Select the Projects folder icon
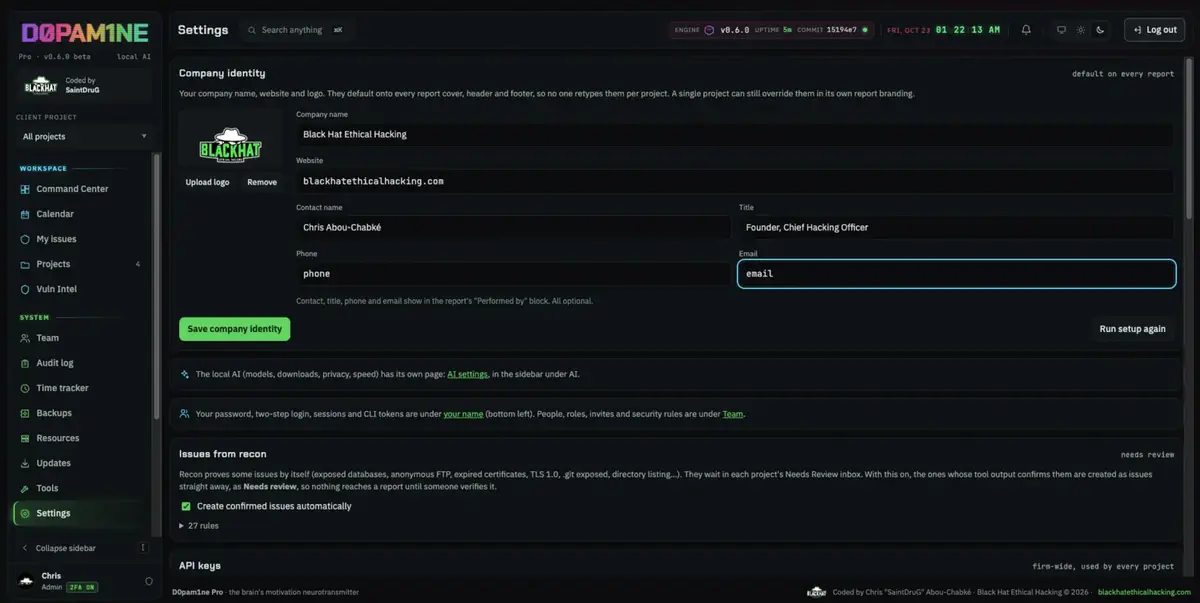The height and width of the screenshot is (603, 1200). tap(26, 264)
